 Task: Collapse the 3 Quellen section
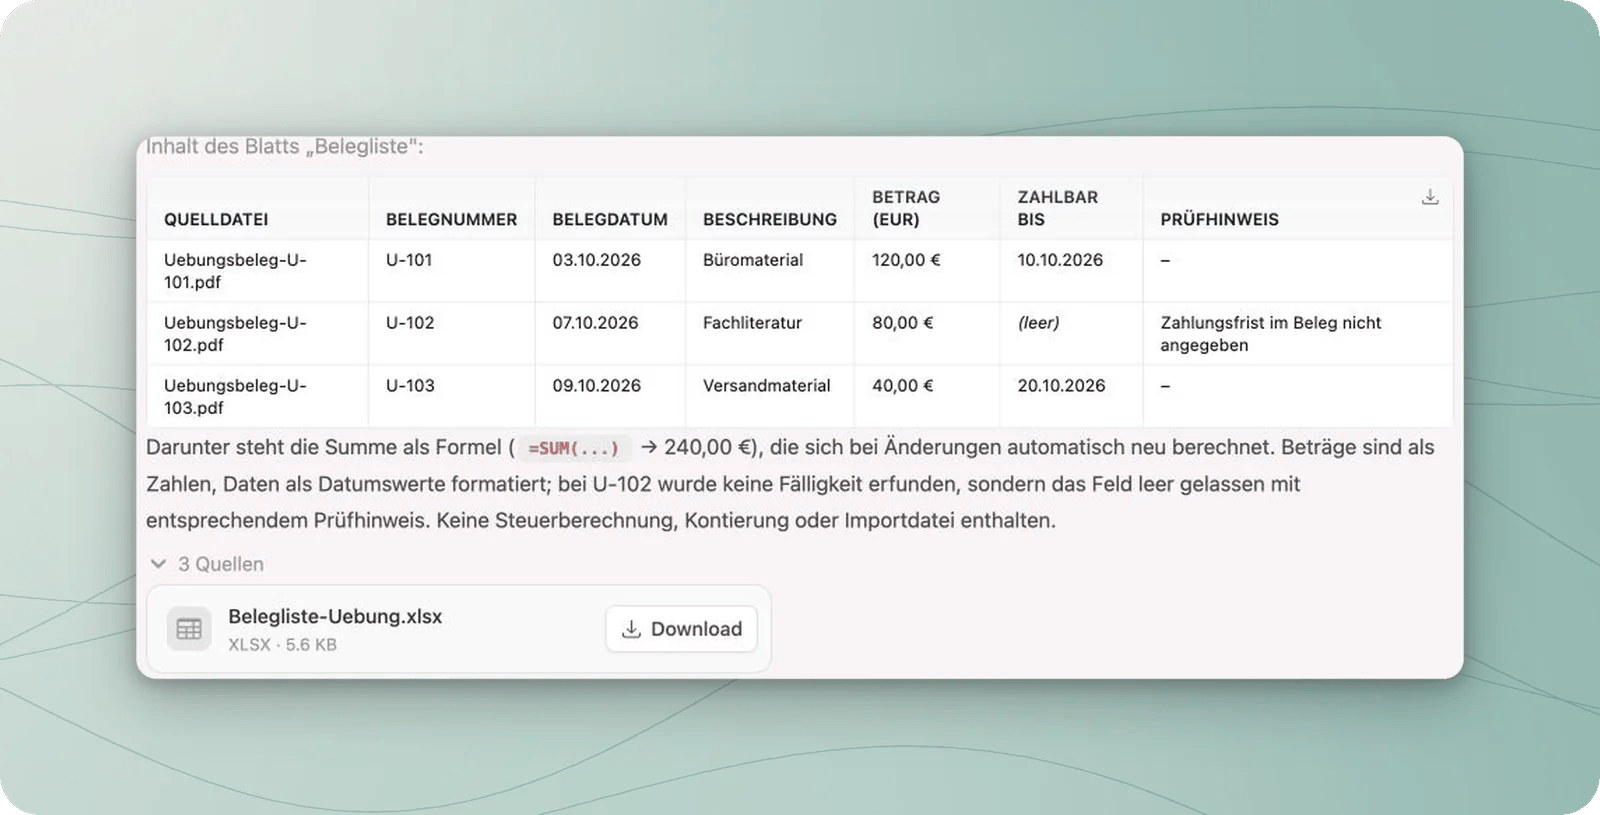coord(207,564)
